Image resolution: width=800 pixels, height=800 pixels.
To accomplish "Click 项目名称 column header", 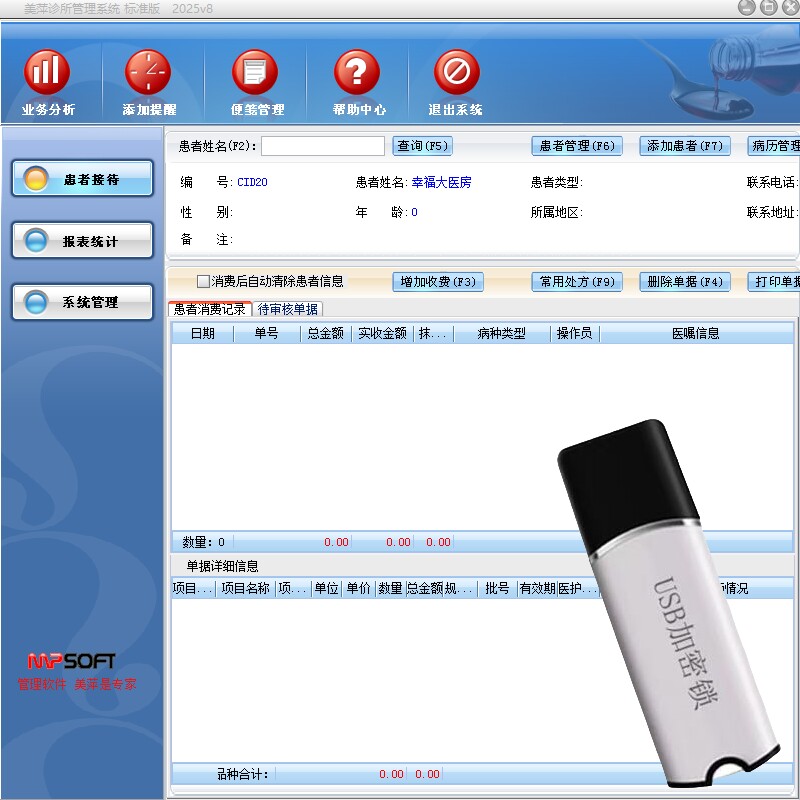I will pos(245,588).
